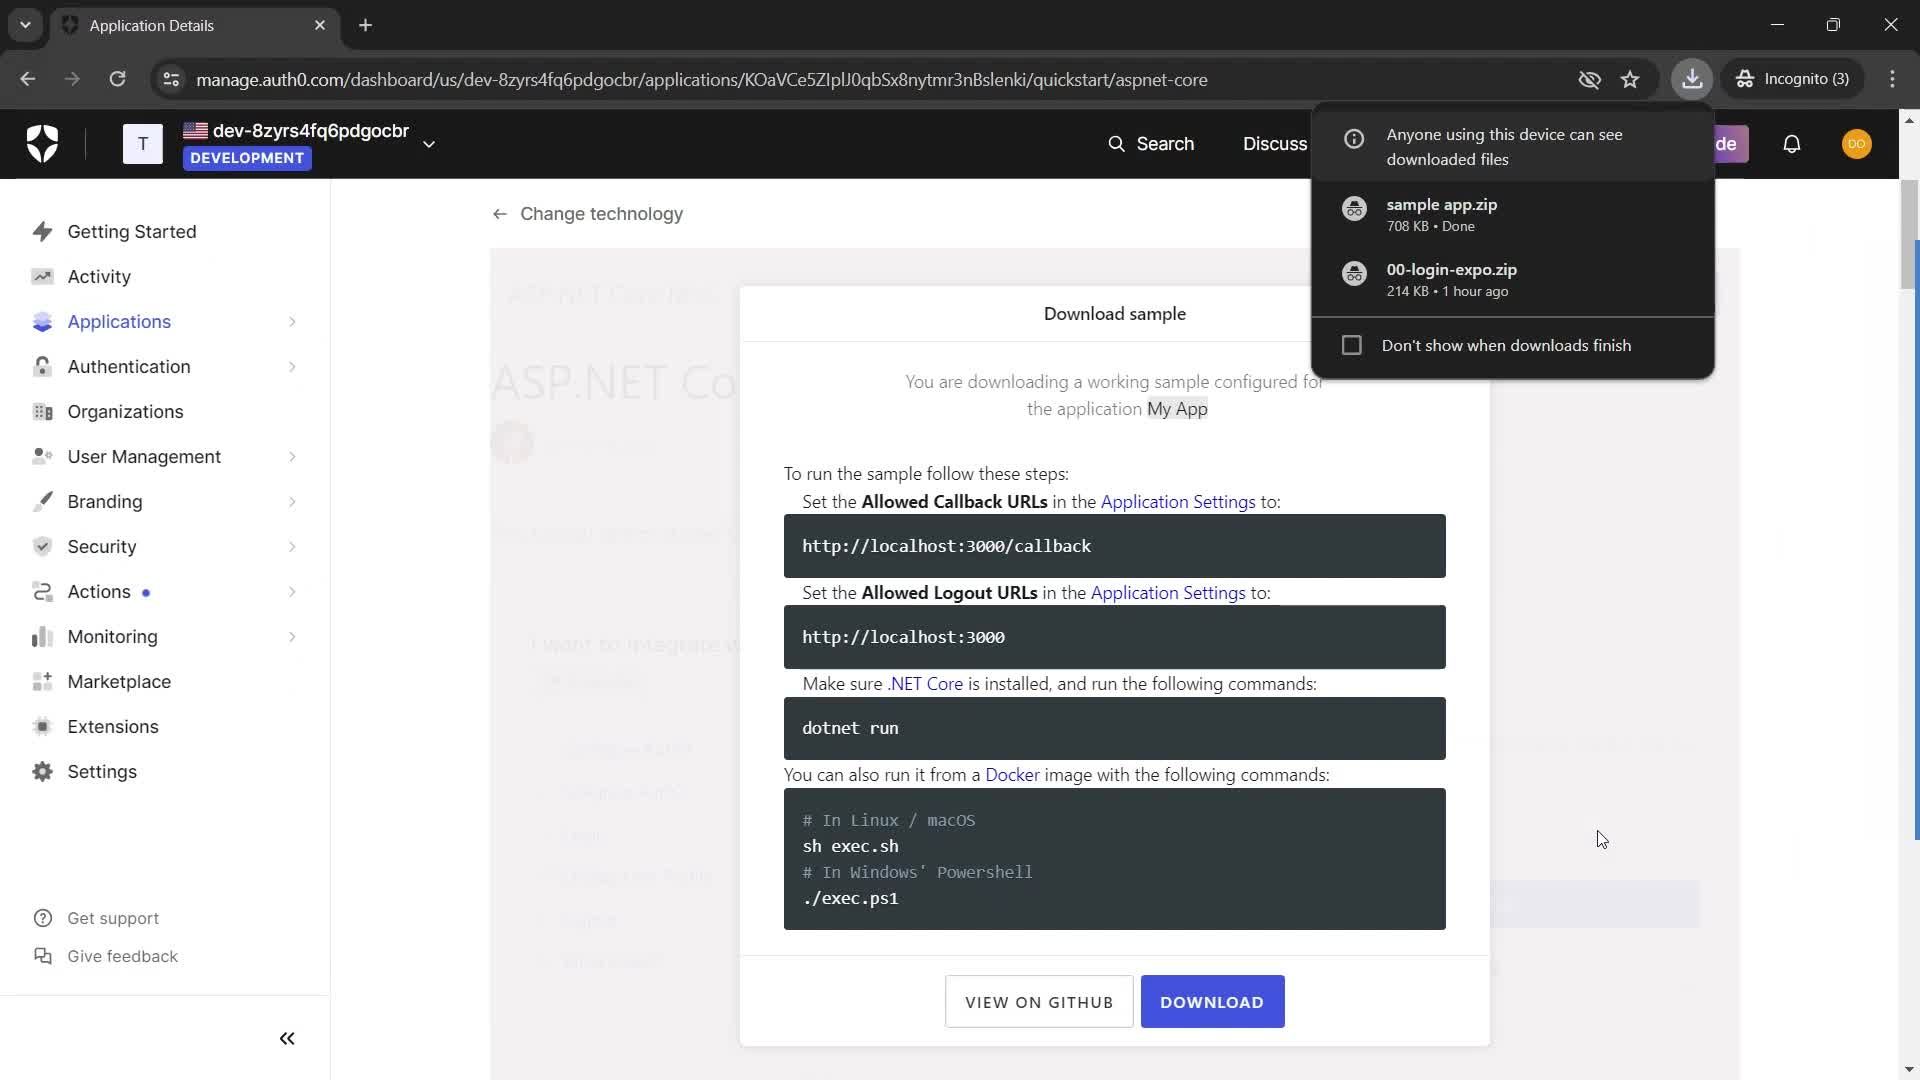
Task: Click the Extensions chip icon
Action: pos(42,727)
